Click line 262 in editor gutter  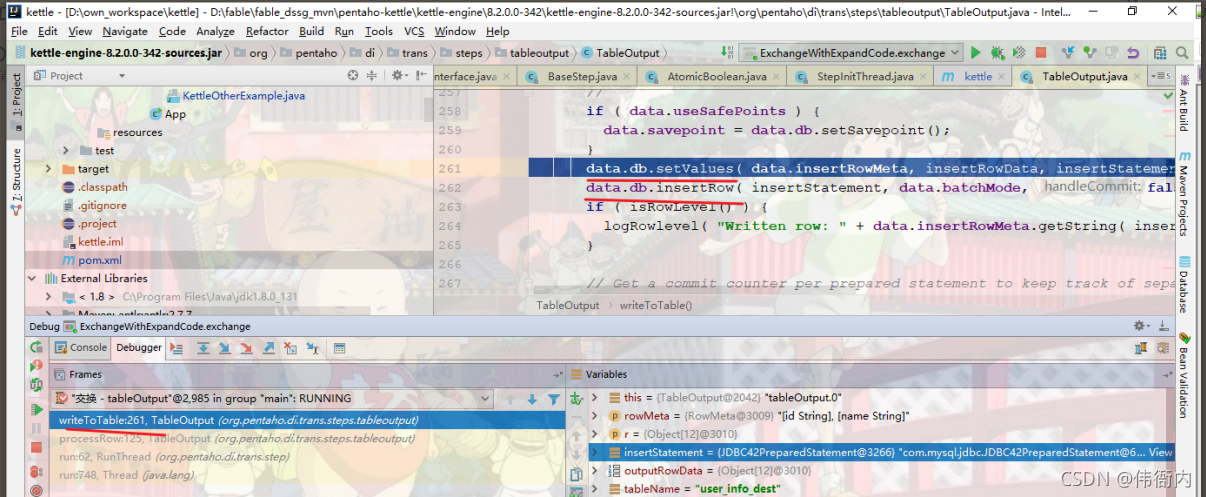(450, 187)
